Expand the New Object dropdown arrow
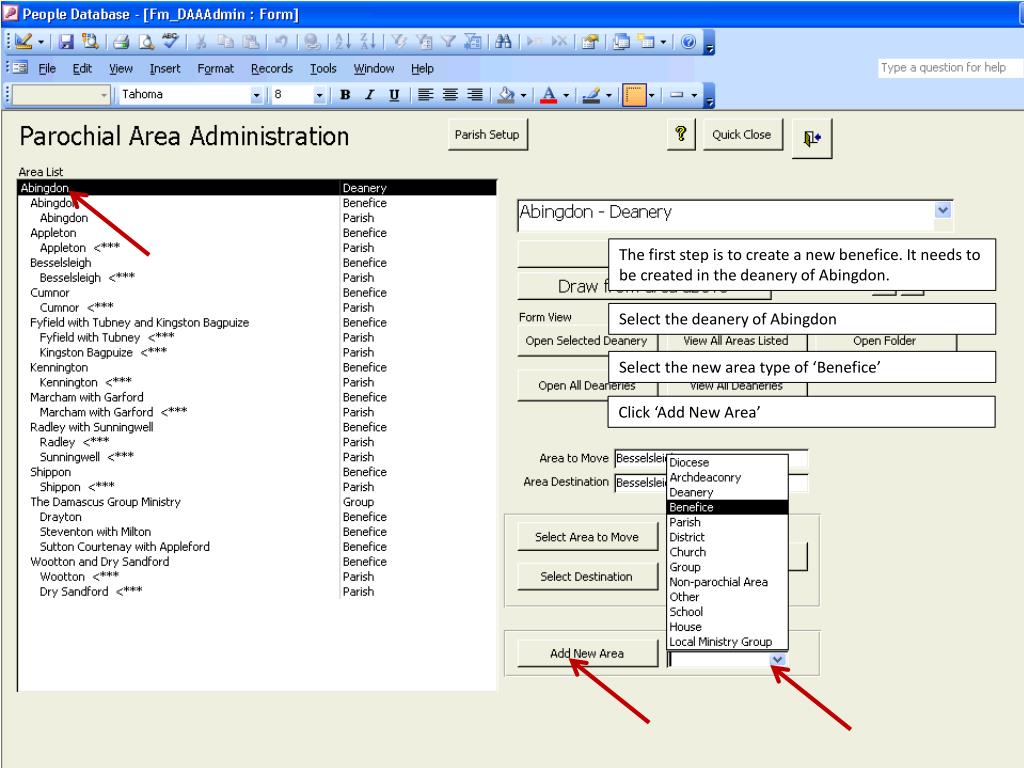Viewport: 1024px width, 768px height. click(x=664, y=42)
